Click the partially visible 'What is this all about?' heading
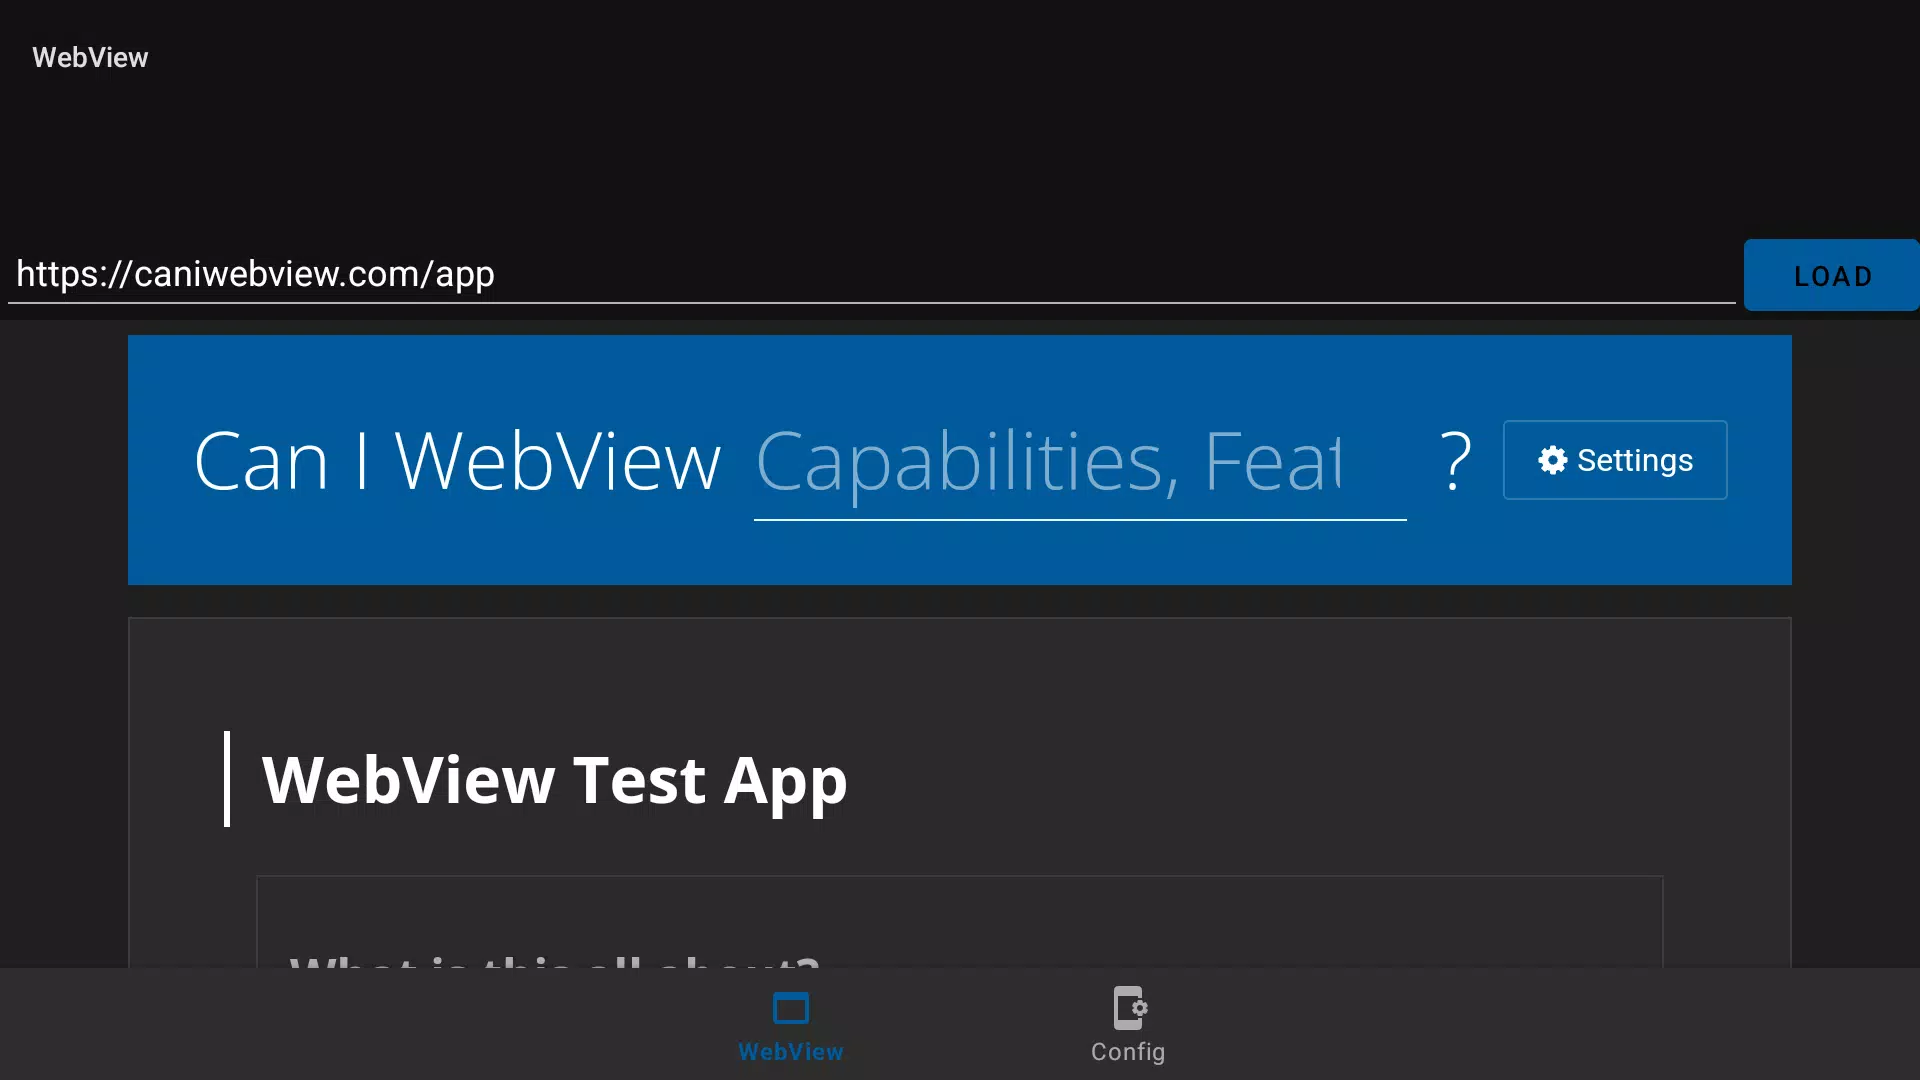Screen dimensions: 1920x1080 click(554, 961)
